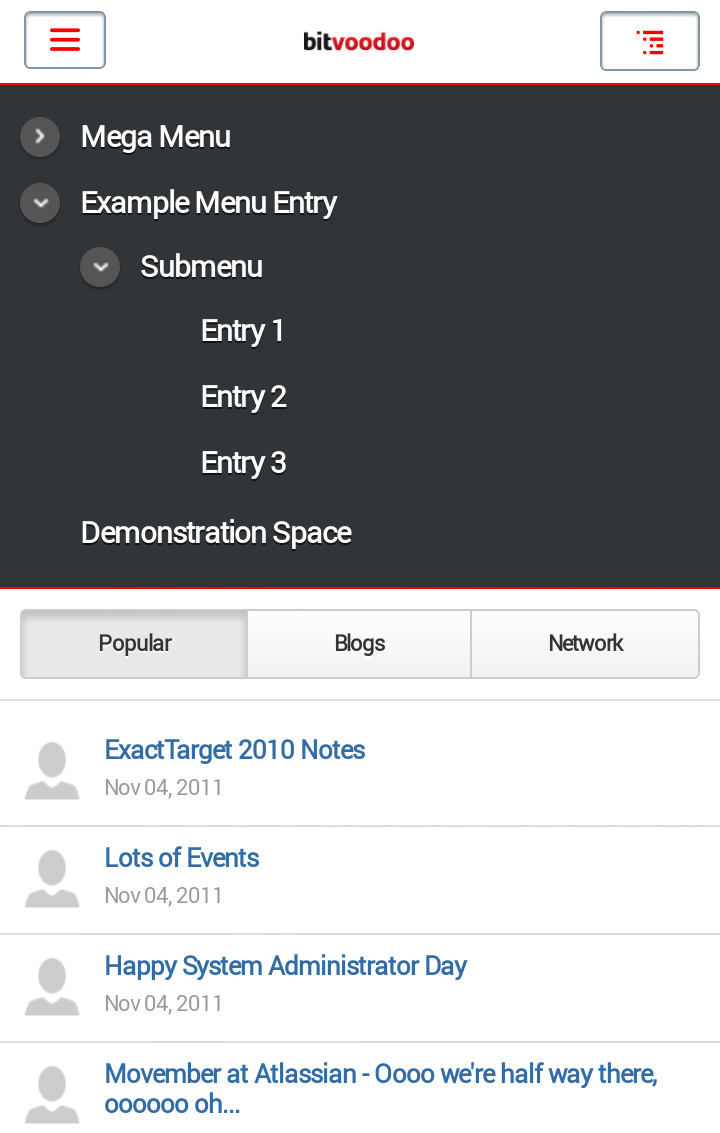
Task: Click avatar next to Movember at Atlassian
Action: pos(52,1094)
